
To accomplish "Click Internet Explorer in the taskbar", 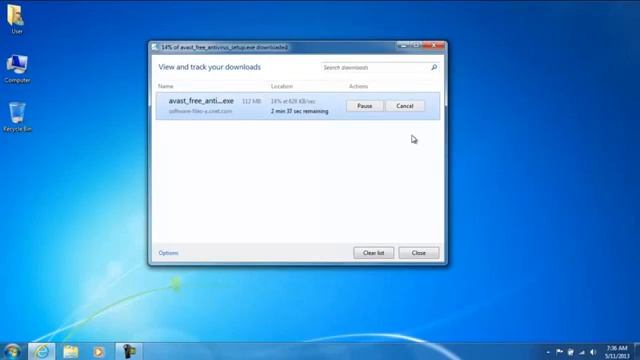I will 42,352.
